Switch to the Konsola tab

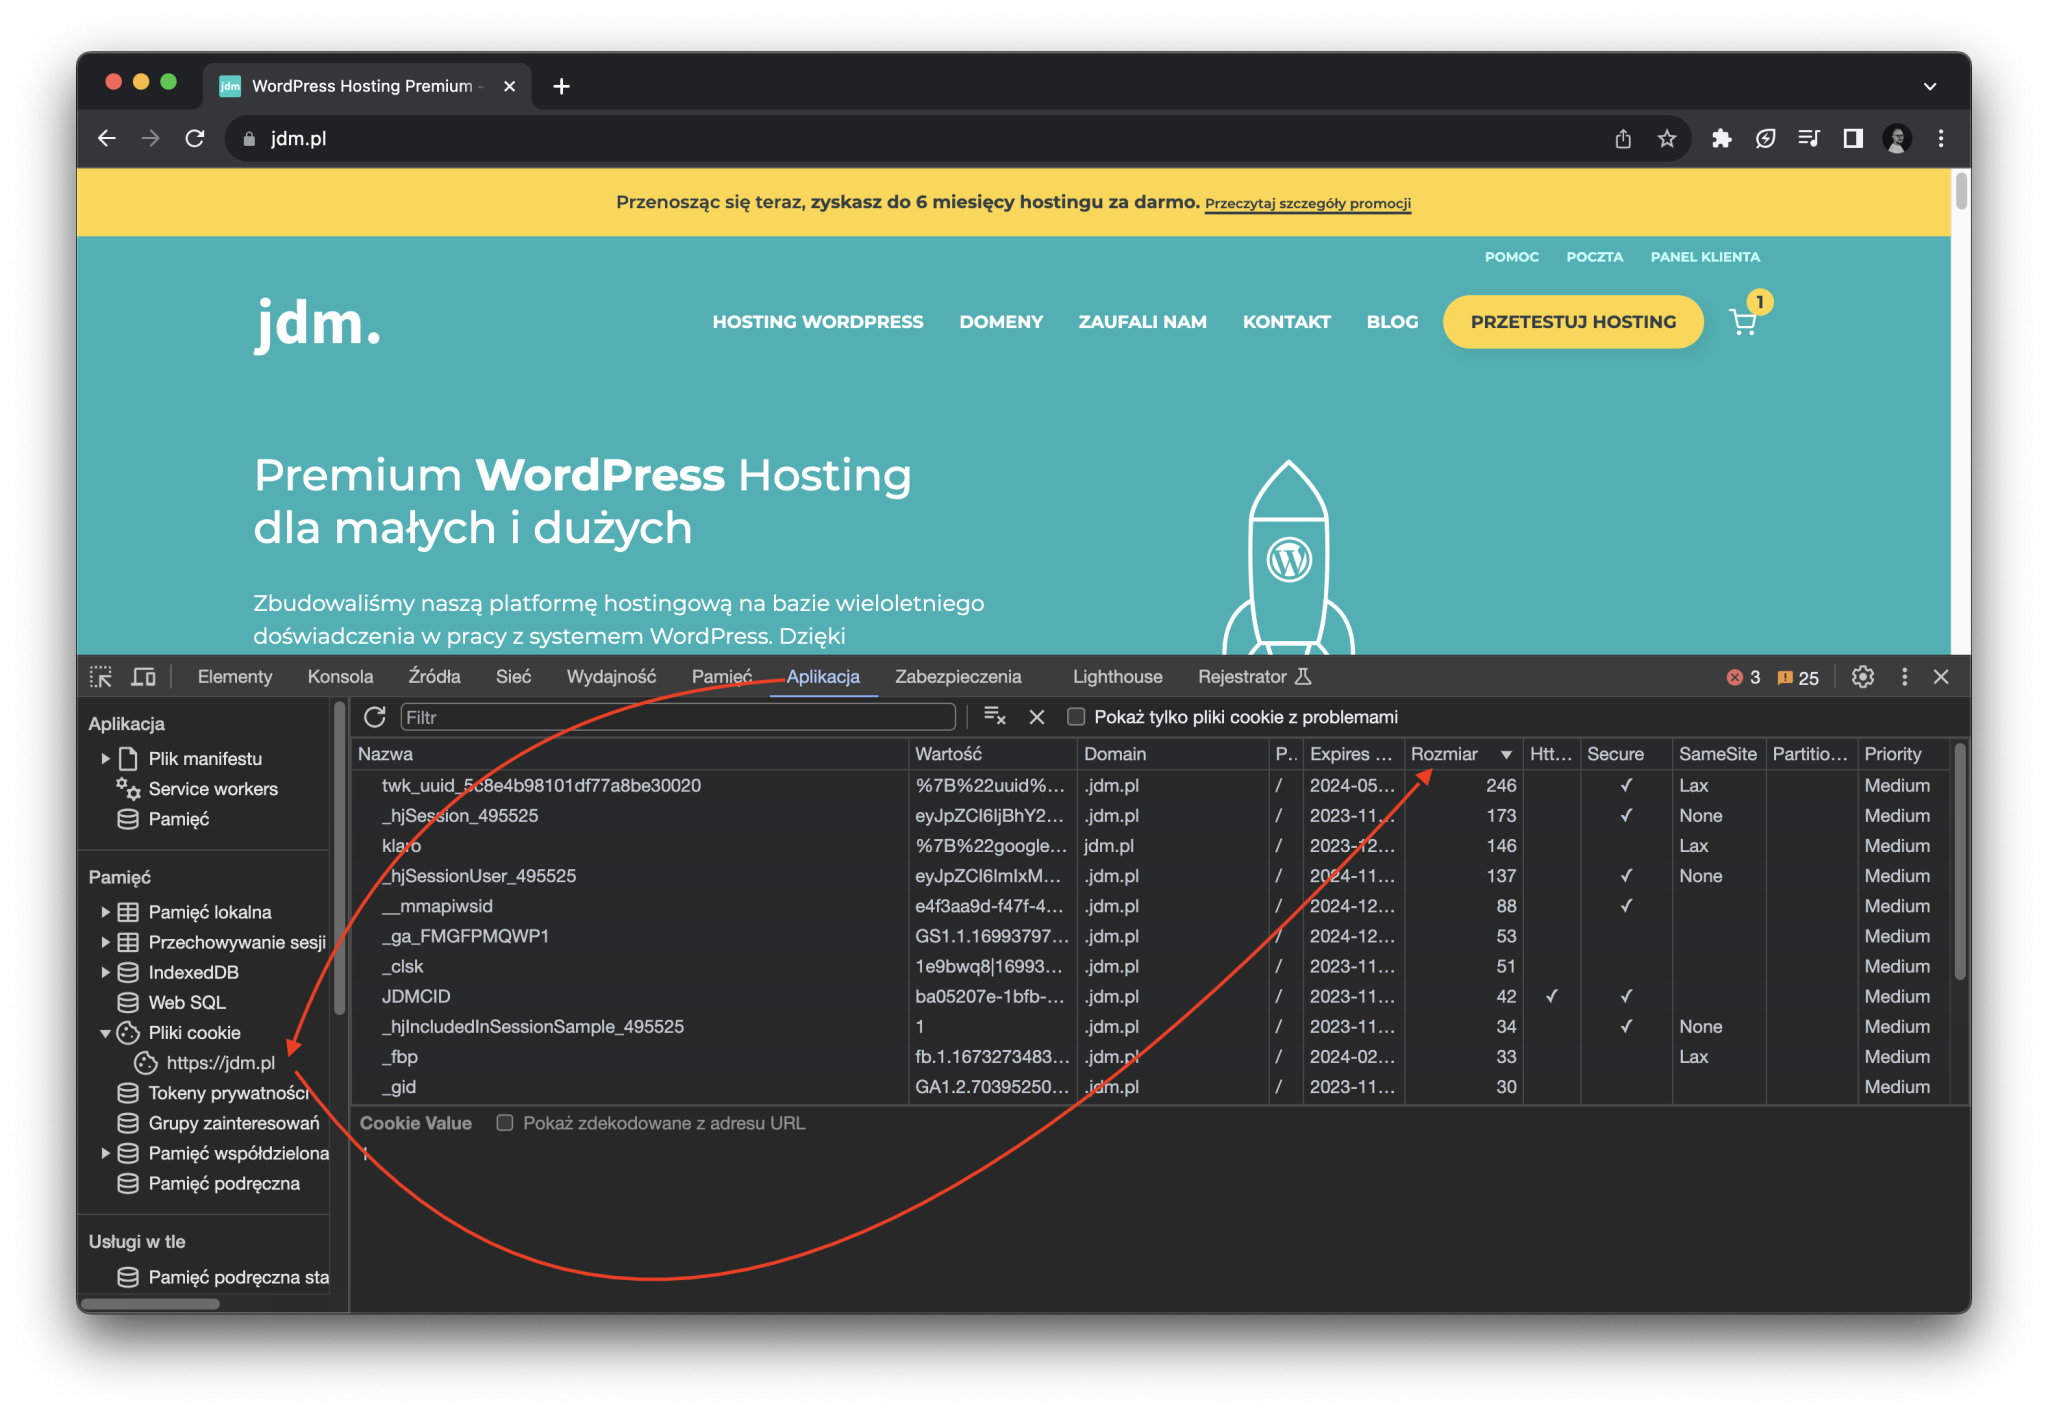[340, 677]
